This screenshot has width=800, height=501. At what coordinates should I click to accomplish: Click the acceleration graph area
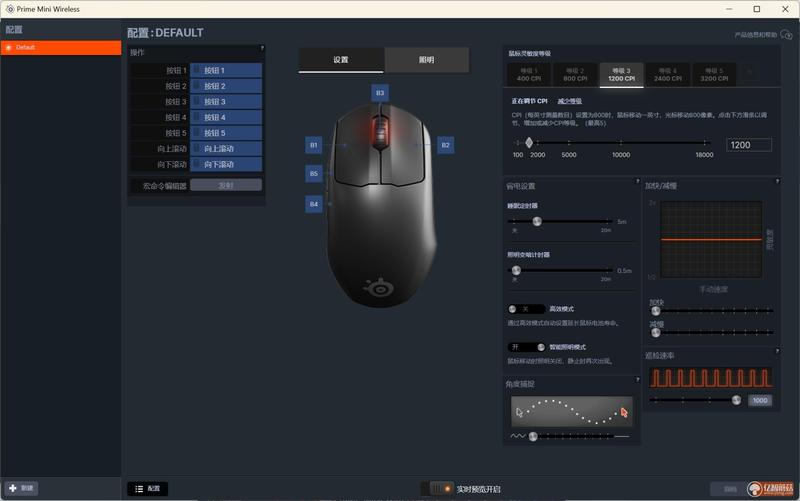711,239
